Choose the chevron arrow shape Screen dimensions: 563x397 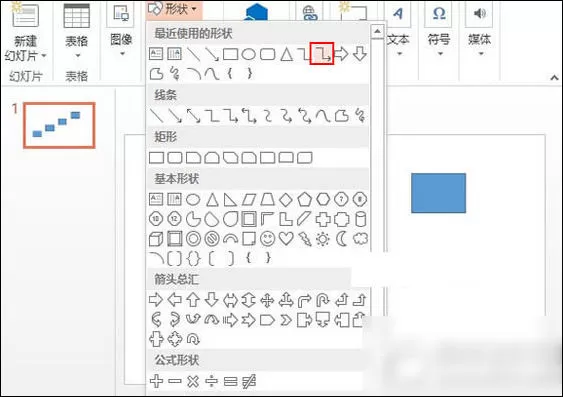click(x=286, y=320)
